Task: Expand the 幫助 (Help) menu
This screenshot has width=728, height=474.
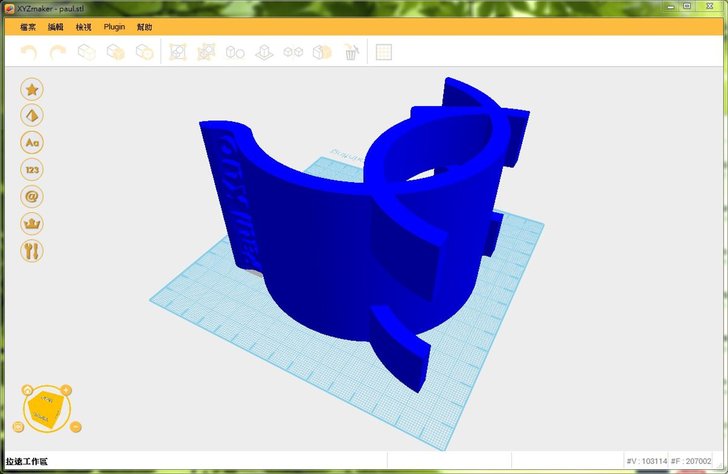Action: (x=145, y=27)
